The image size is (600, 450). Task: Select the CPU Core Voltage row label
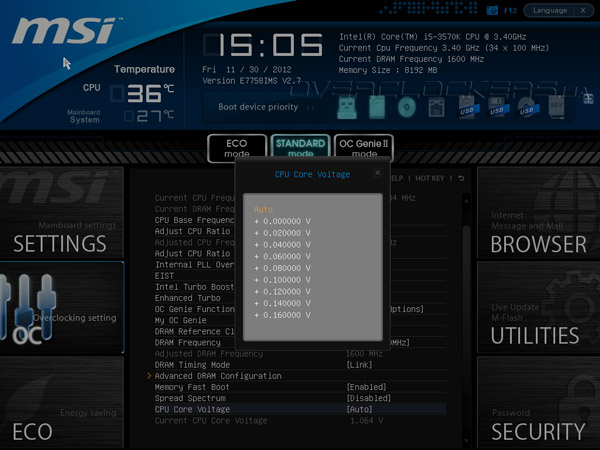192,409
